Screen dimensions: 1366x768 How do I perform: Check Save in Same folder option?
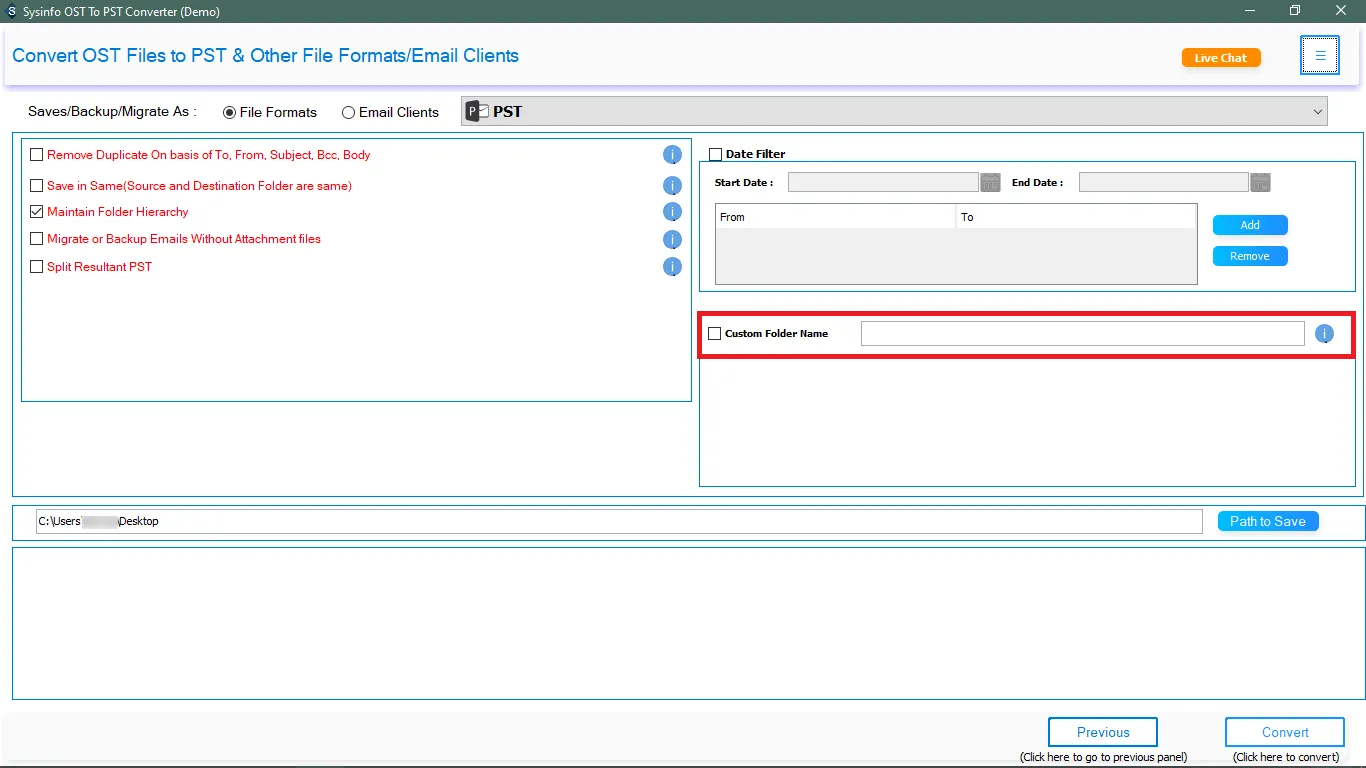click(x=37, y=186)
